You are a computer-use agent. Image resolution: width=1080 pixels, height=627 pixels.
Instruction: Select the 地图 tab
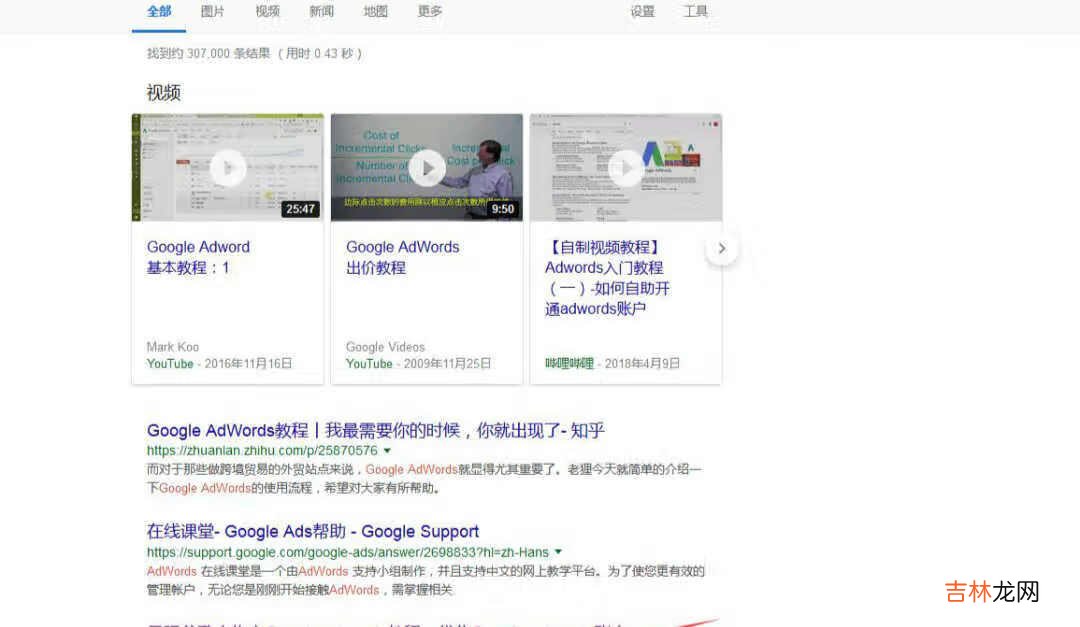tap(375, 12)
